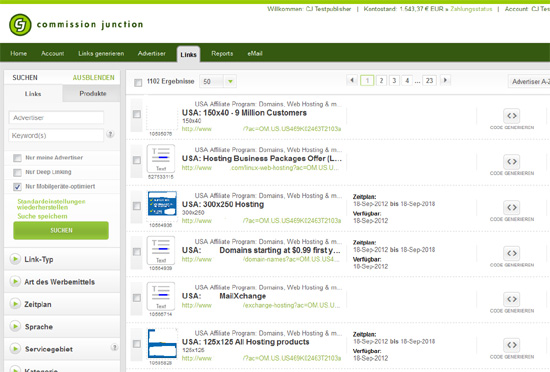Go to results page 4
This screenshot has width=550, height=372.
pyautogui.click(x=407, y=81)
